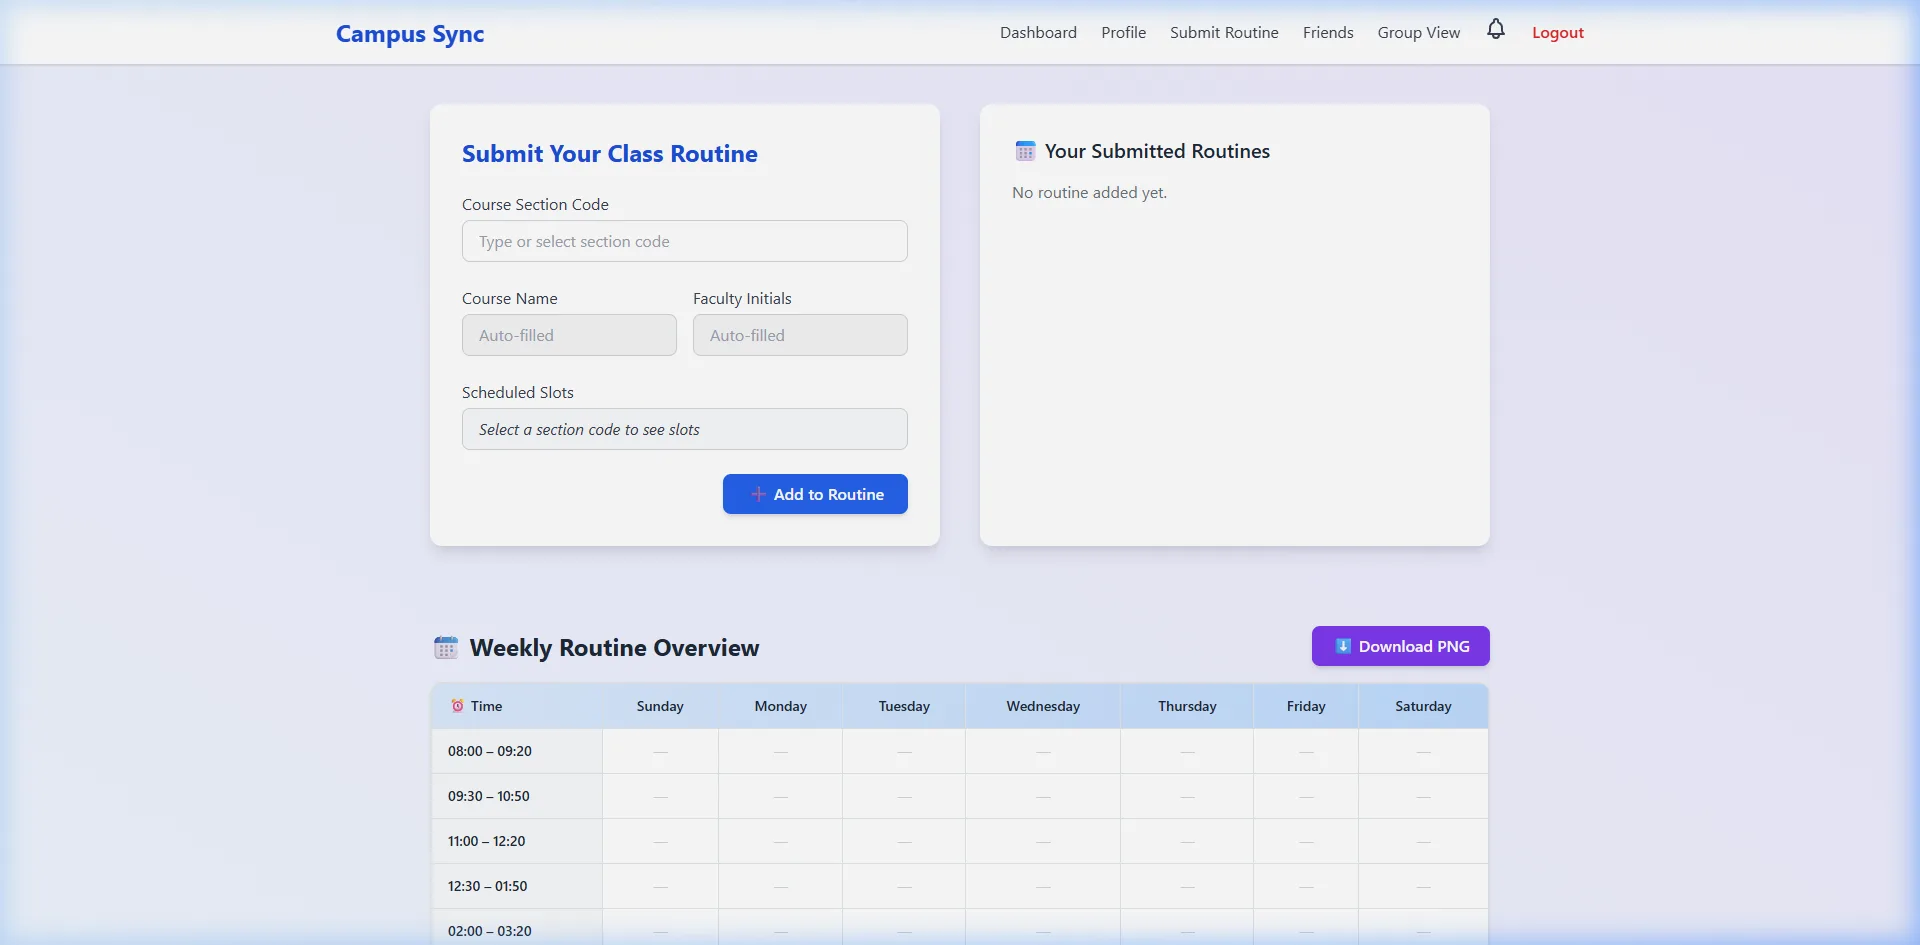Screen dimensions: 1920x945
Task: Click the Sunday column header
Action: click(660, 706)
